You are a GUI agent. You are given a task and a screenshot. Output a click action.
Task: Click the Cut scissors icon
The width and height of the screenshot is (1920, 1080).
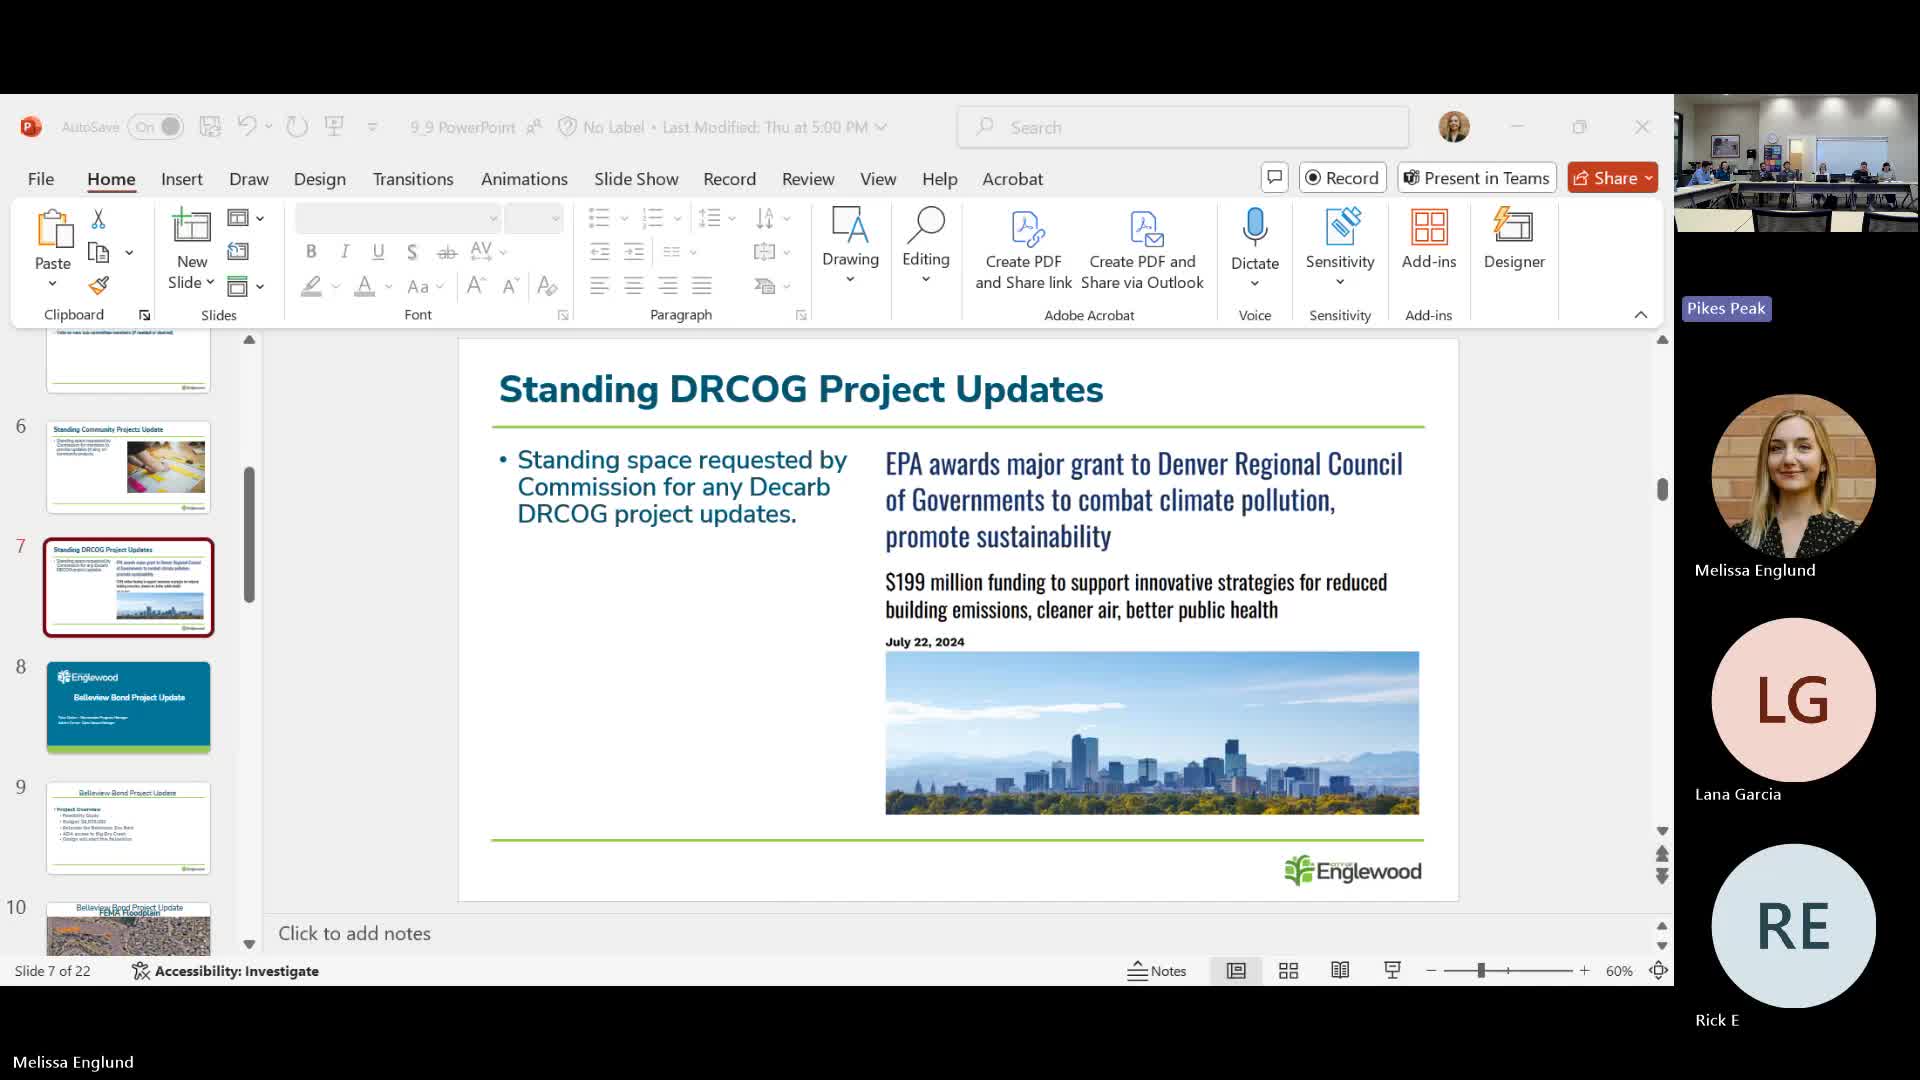pos(98,219)
